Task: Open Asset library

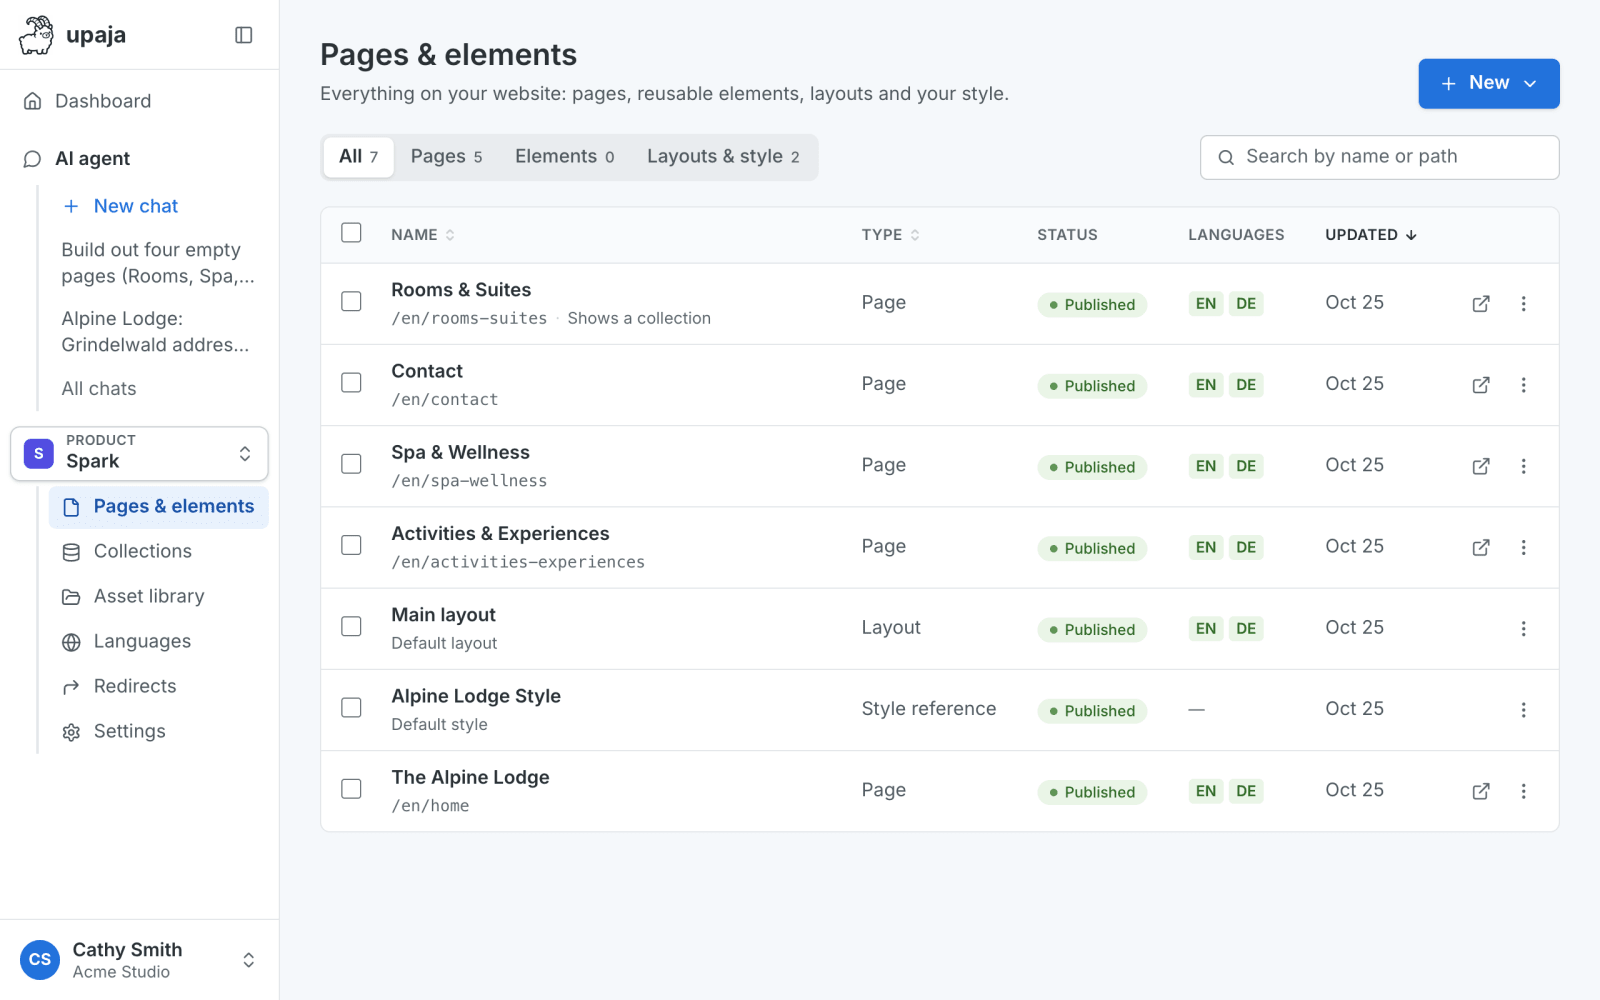Action: (158, 596)
